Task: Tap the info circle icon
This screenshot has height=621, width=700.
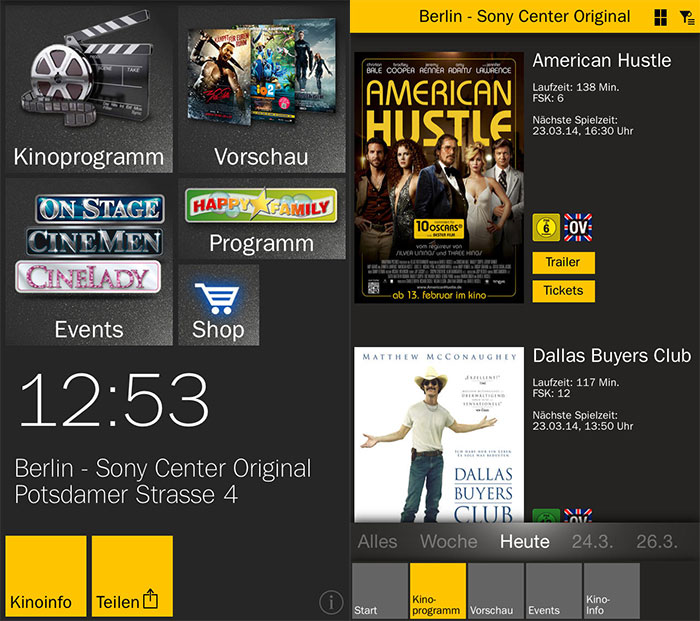Action: click(331, 603)
